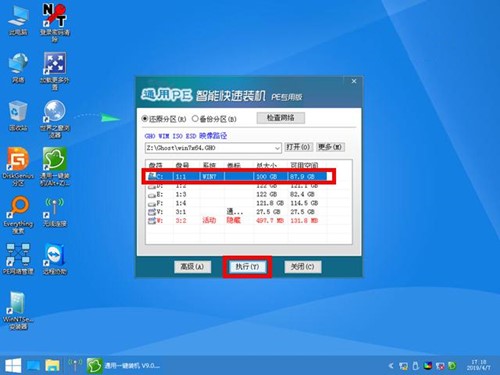Click the More (M) button
Viewport: 500px width, 375px height.
330,147
